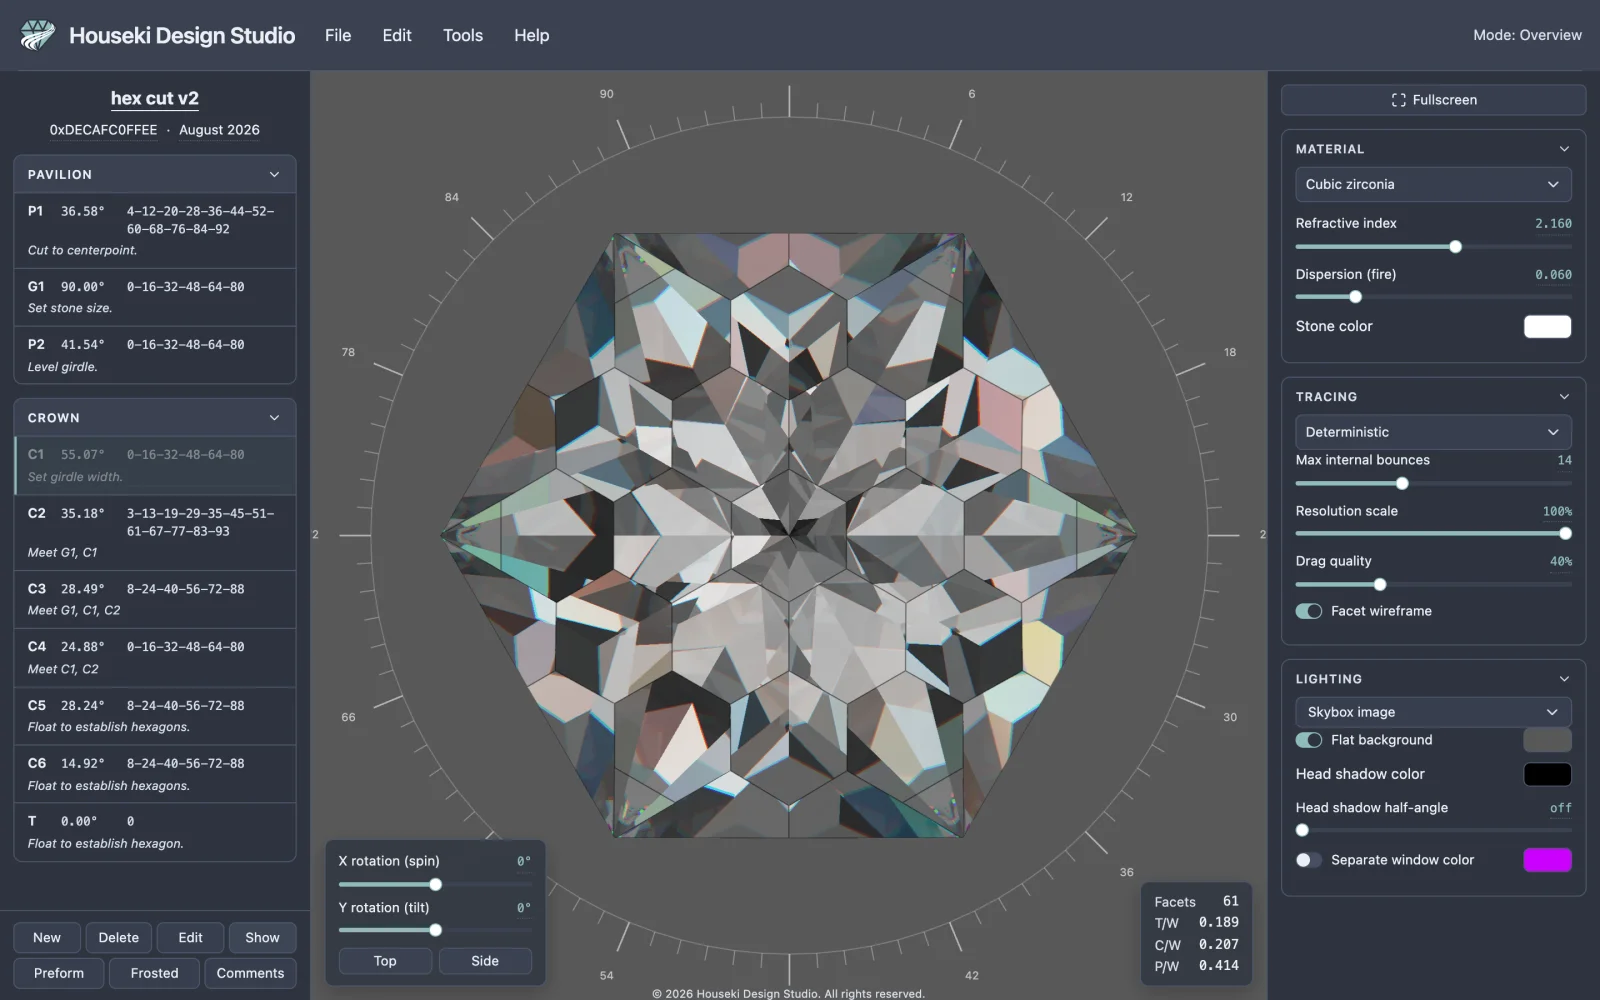Click the 0xDECAFCOFFEE author name
The image size is (1600, 1000).
click(103, 130)
